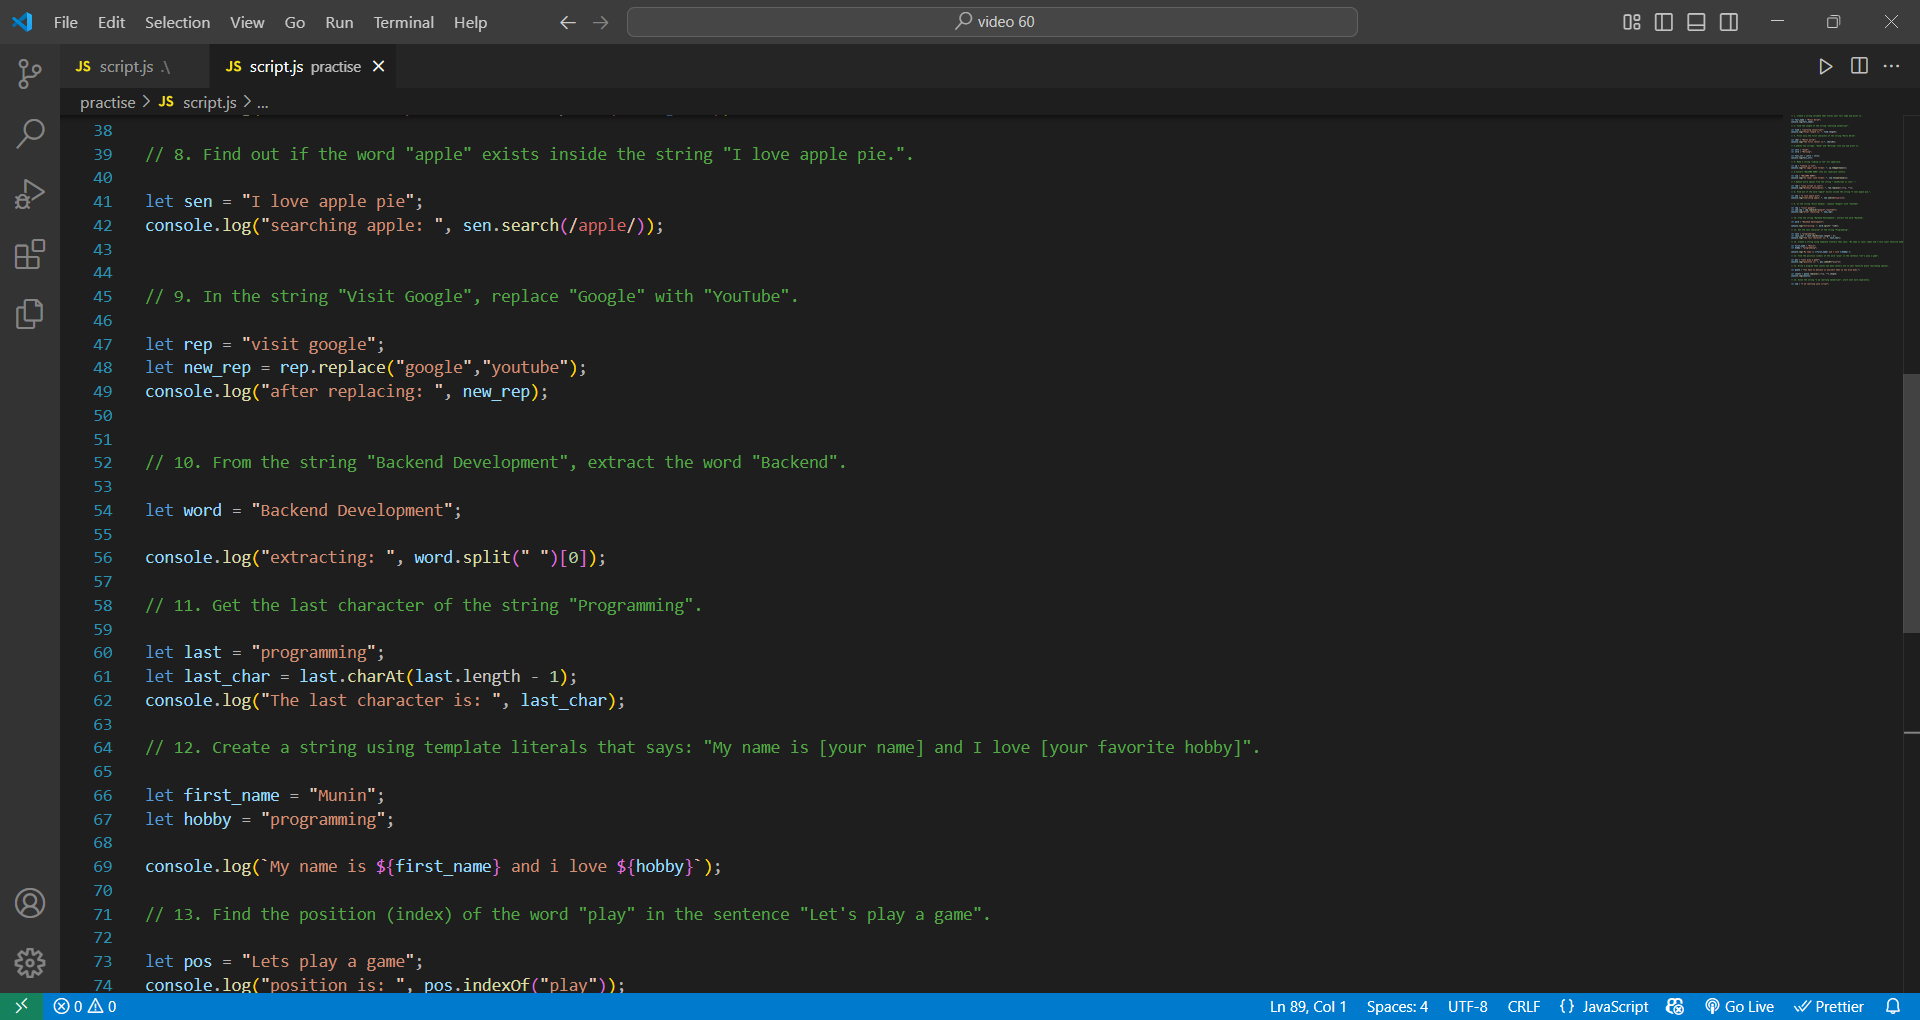Viewport: 1920px width, 1020px height.
Task: Click the command center search box
Action: (x=992, y=22)
